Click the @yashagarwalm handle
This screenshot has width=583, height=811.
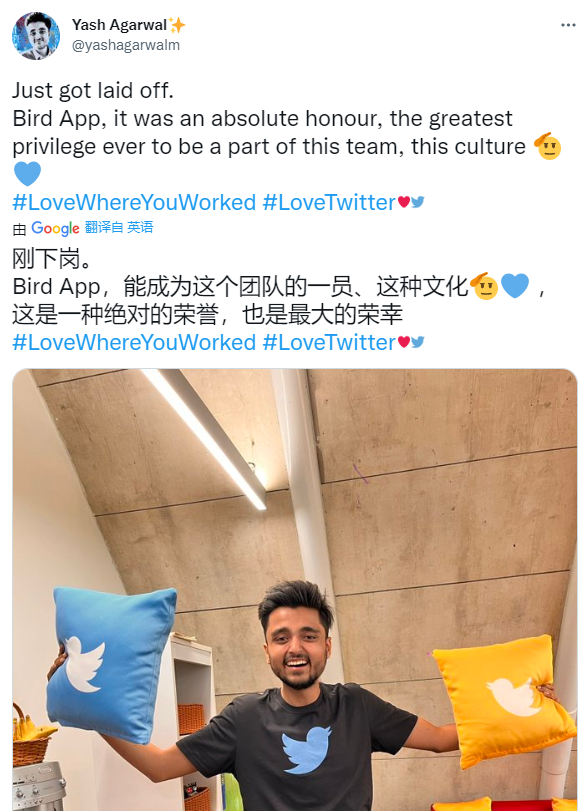pyautogui.click(x=126, y=46)
